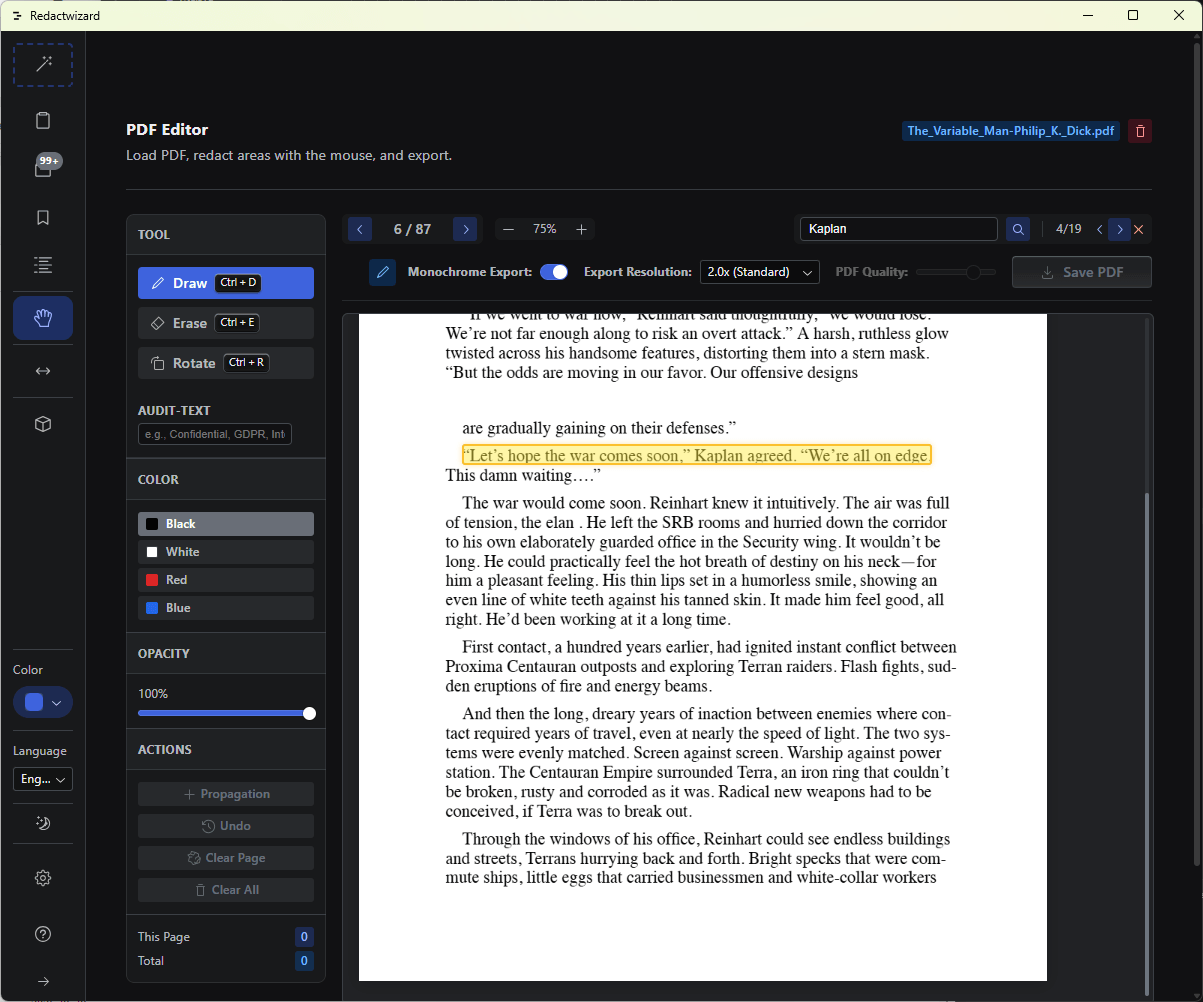Click the pencil icon beside Monochrome Export

click(382, 272)
